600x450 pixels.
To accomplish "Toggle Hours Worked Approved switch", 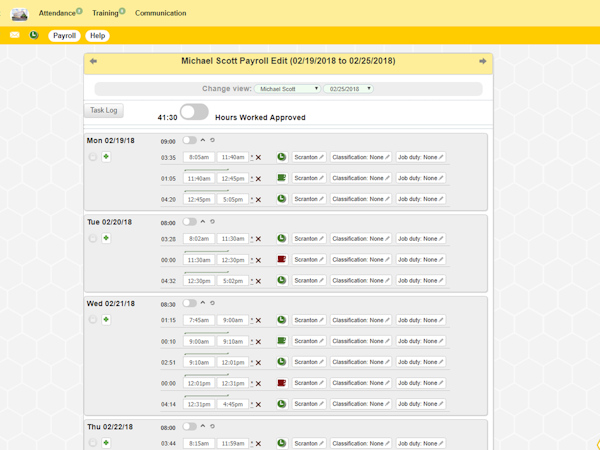I will pos(194,113).
